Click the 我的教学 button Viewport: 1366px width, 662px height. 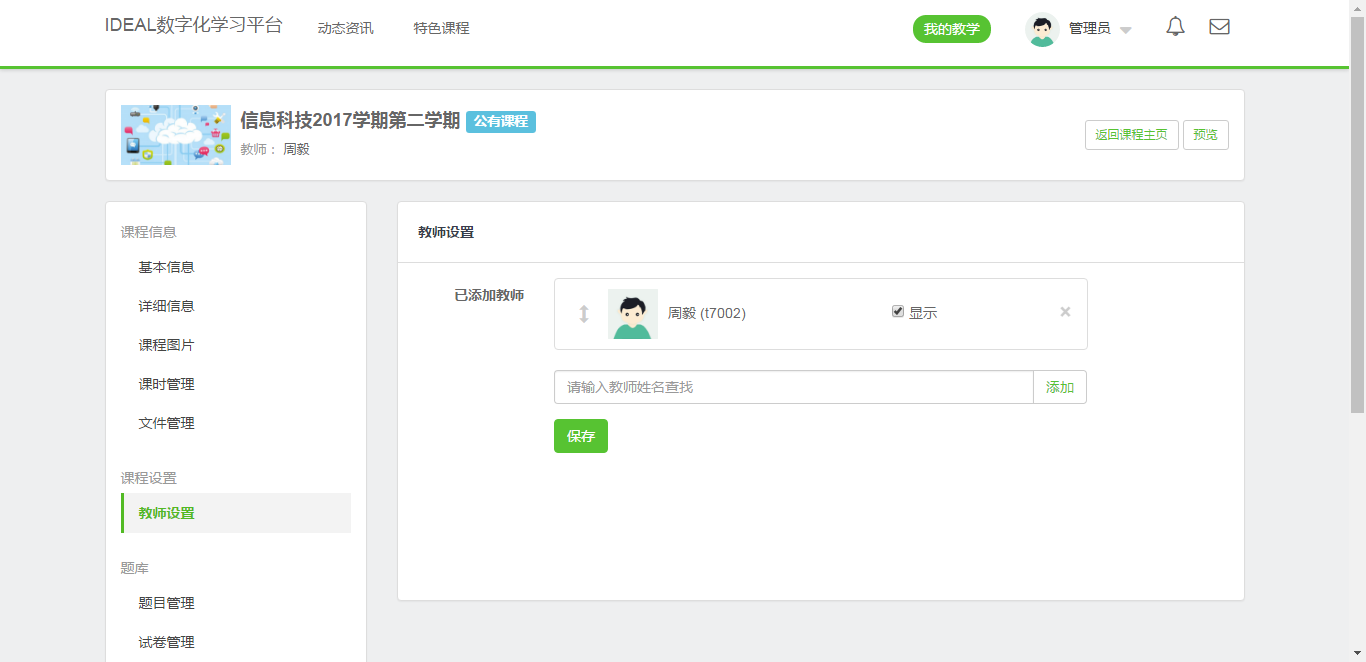click(x=951, y=29)
